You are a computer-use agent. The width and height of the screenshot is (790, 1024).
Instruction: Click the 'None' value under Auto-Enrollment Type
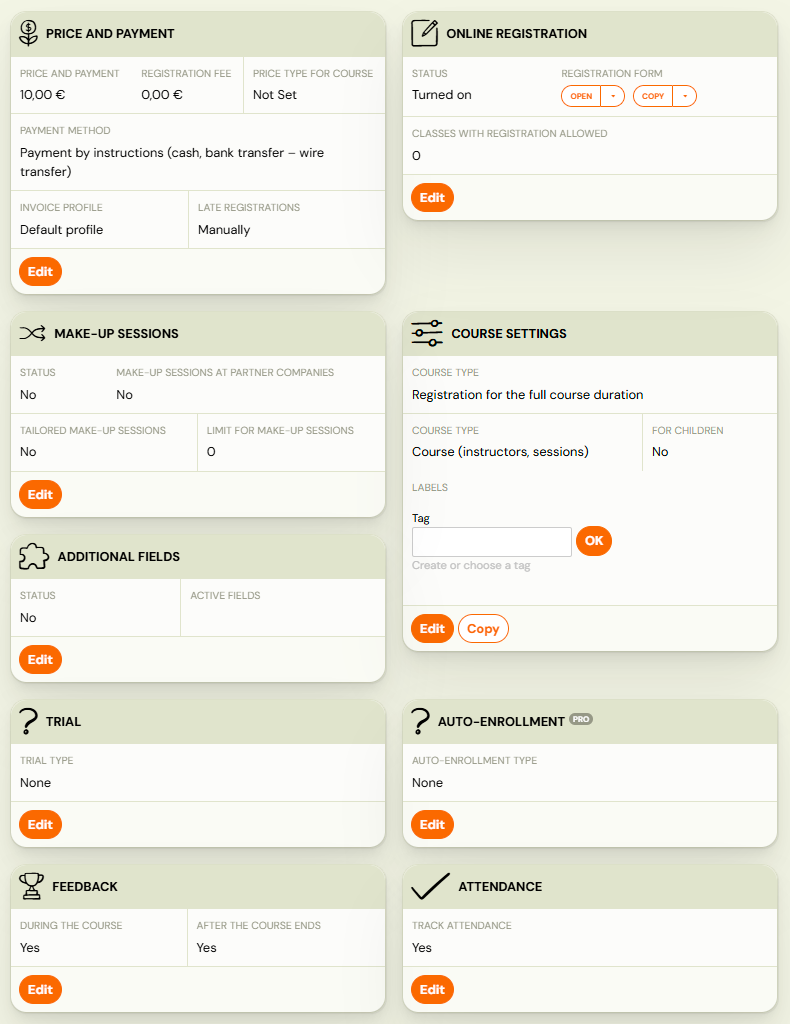click(x=427, y=783)
